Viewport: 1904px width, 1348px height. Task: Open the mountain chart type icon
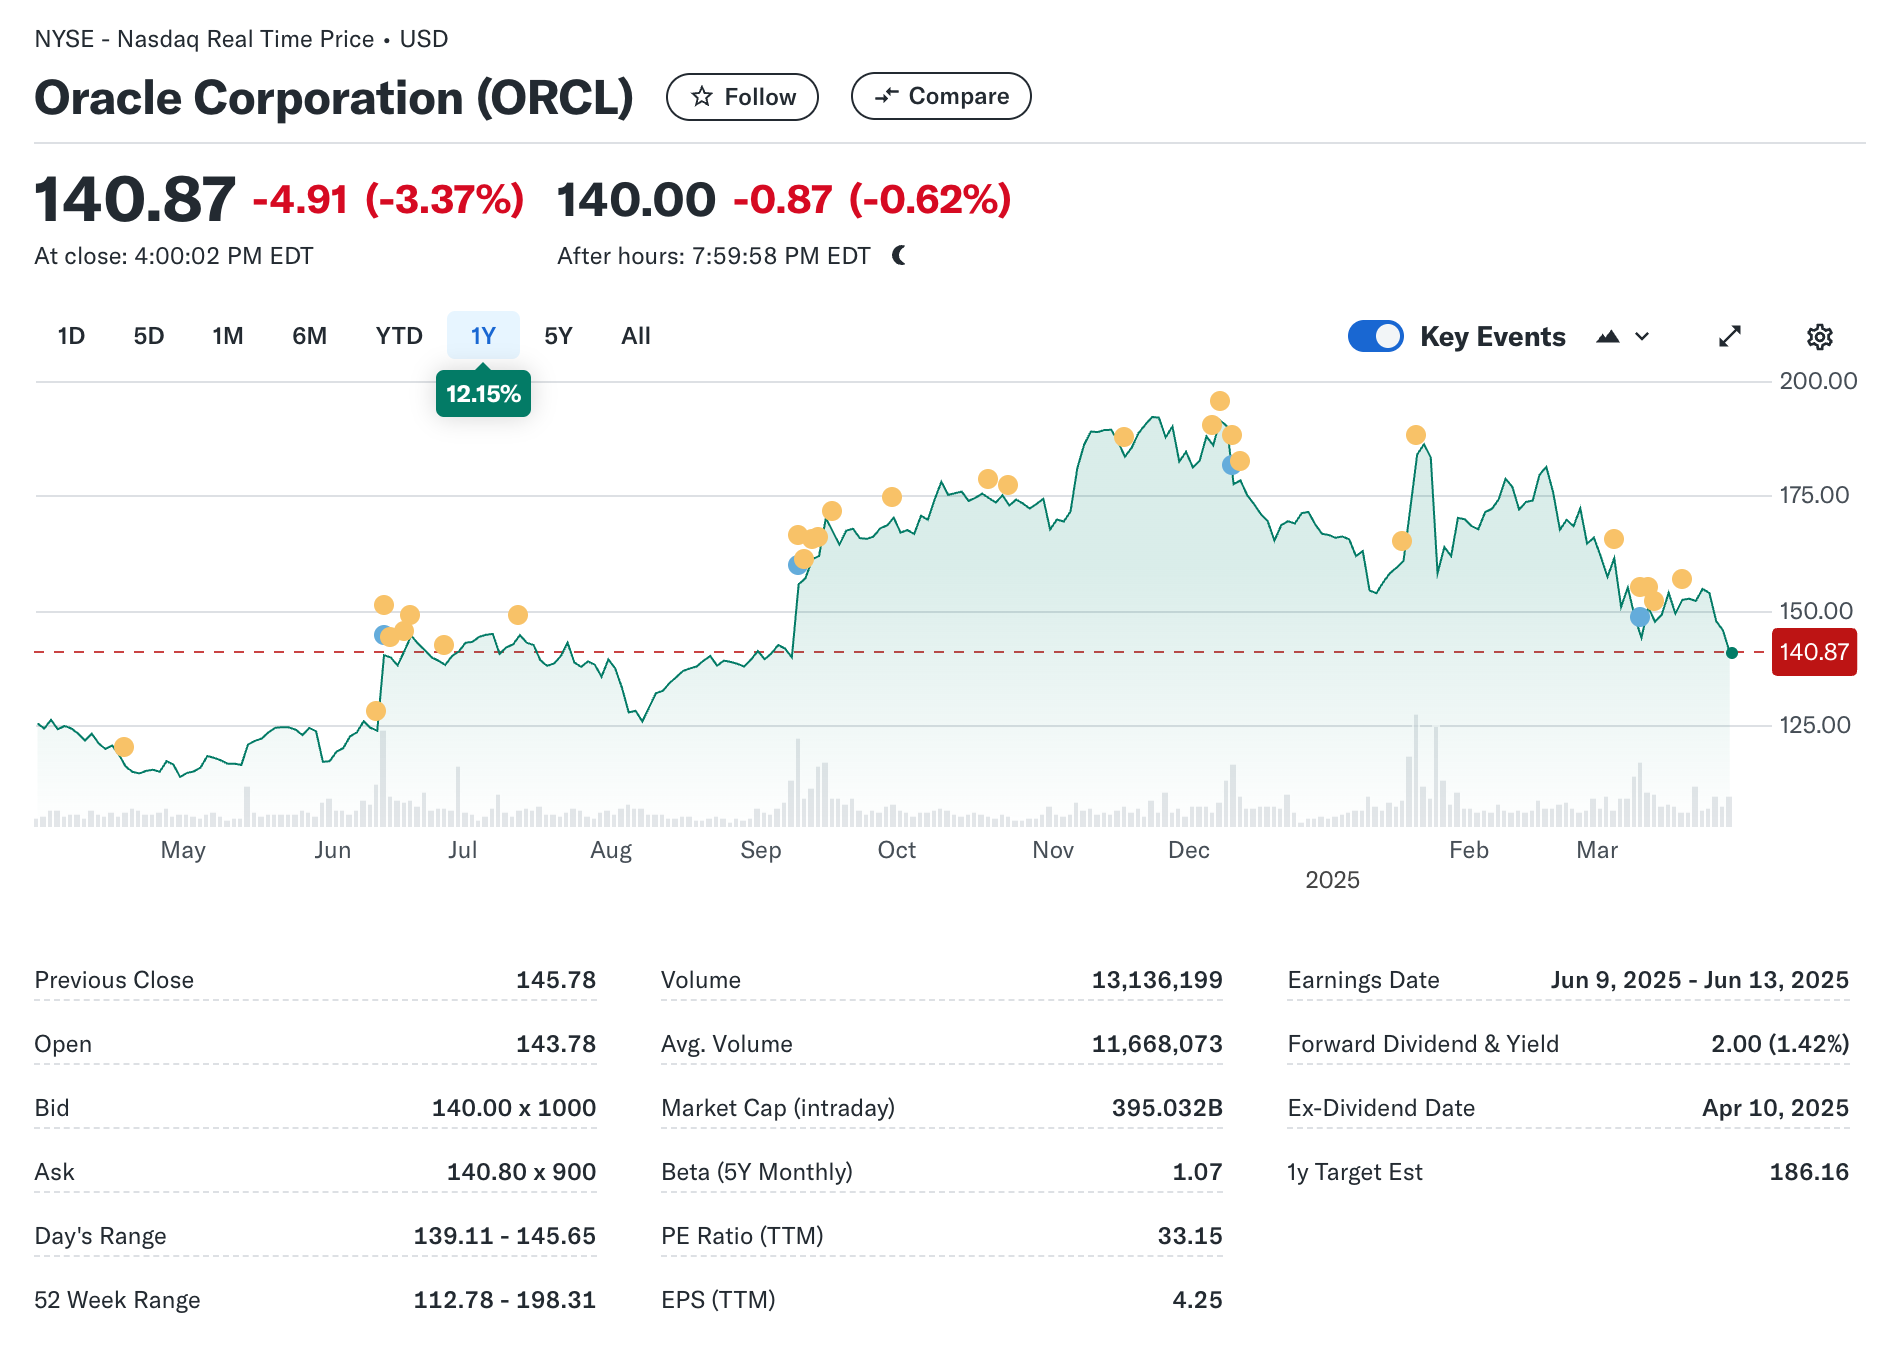(x=1608, y=337)
